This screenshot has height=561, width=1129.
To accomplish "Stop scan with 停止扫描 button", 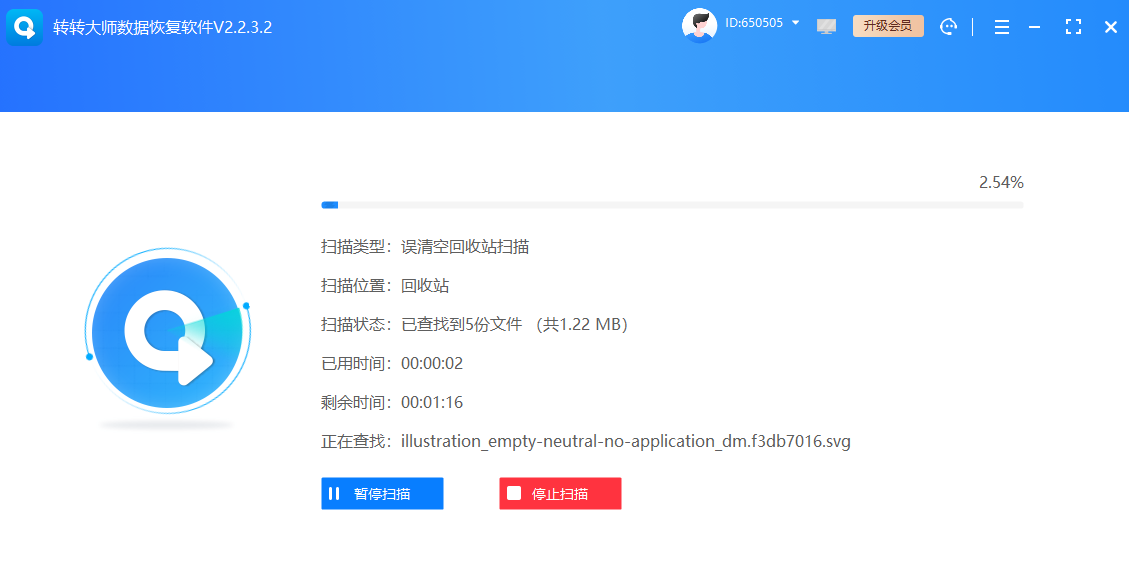I will (x=560, y=493).
